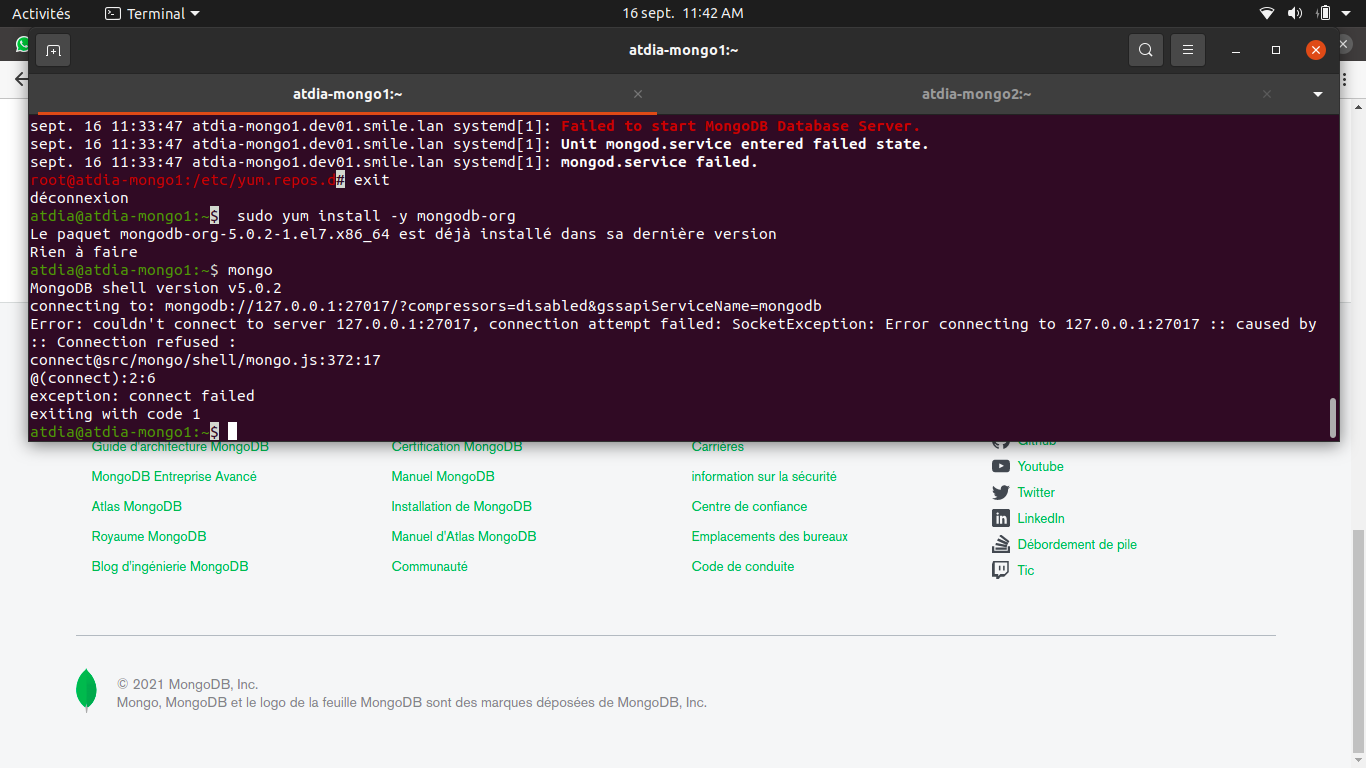Viewport: 1366px width, 768px height.
Task: Open a new terminal tab
Action: [53, 50]
